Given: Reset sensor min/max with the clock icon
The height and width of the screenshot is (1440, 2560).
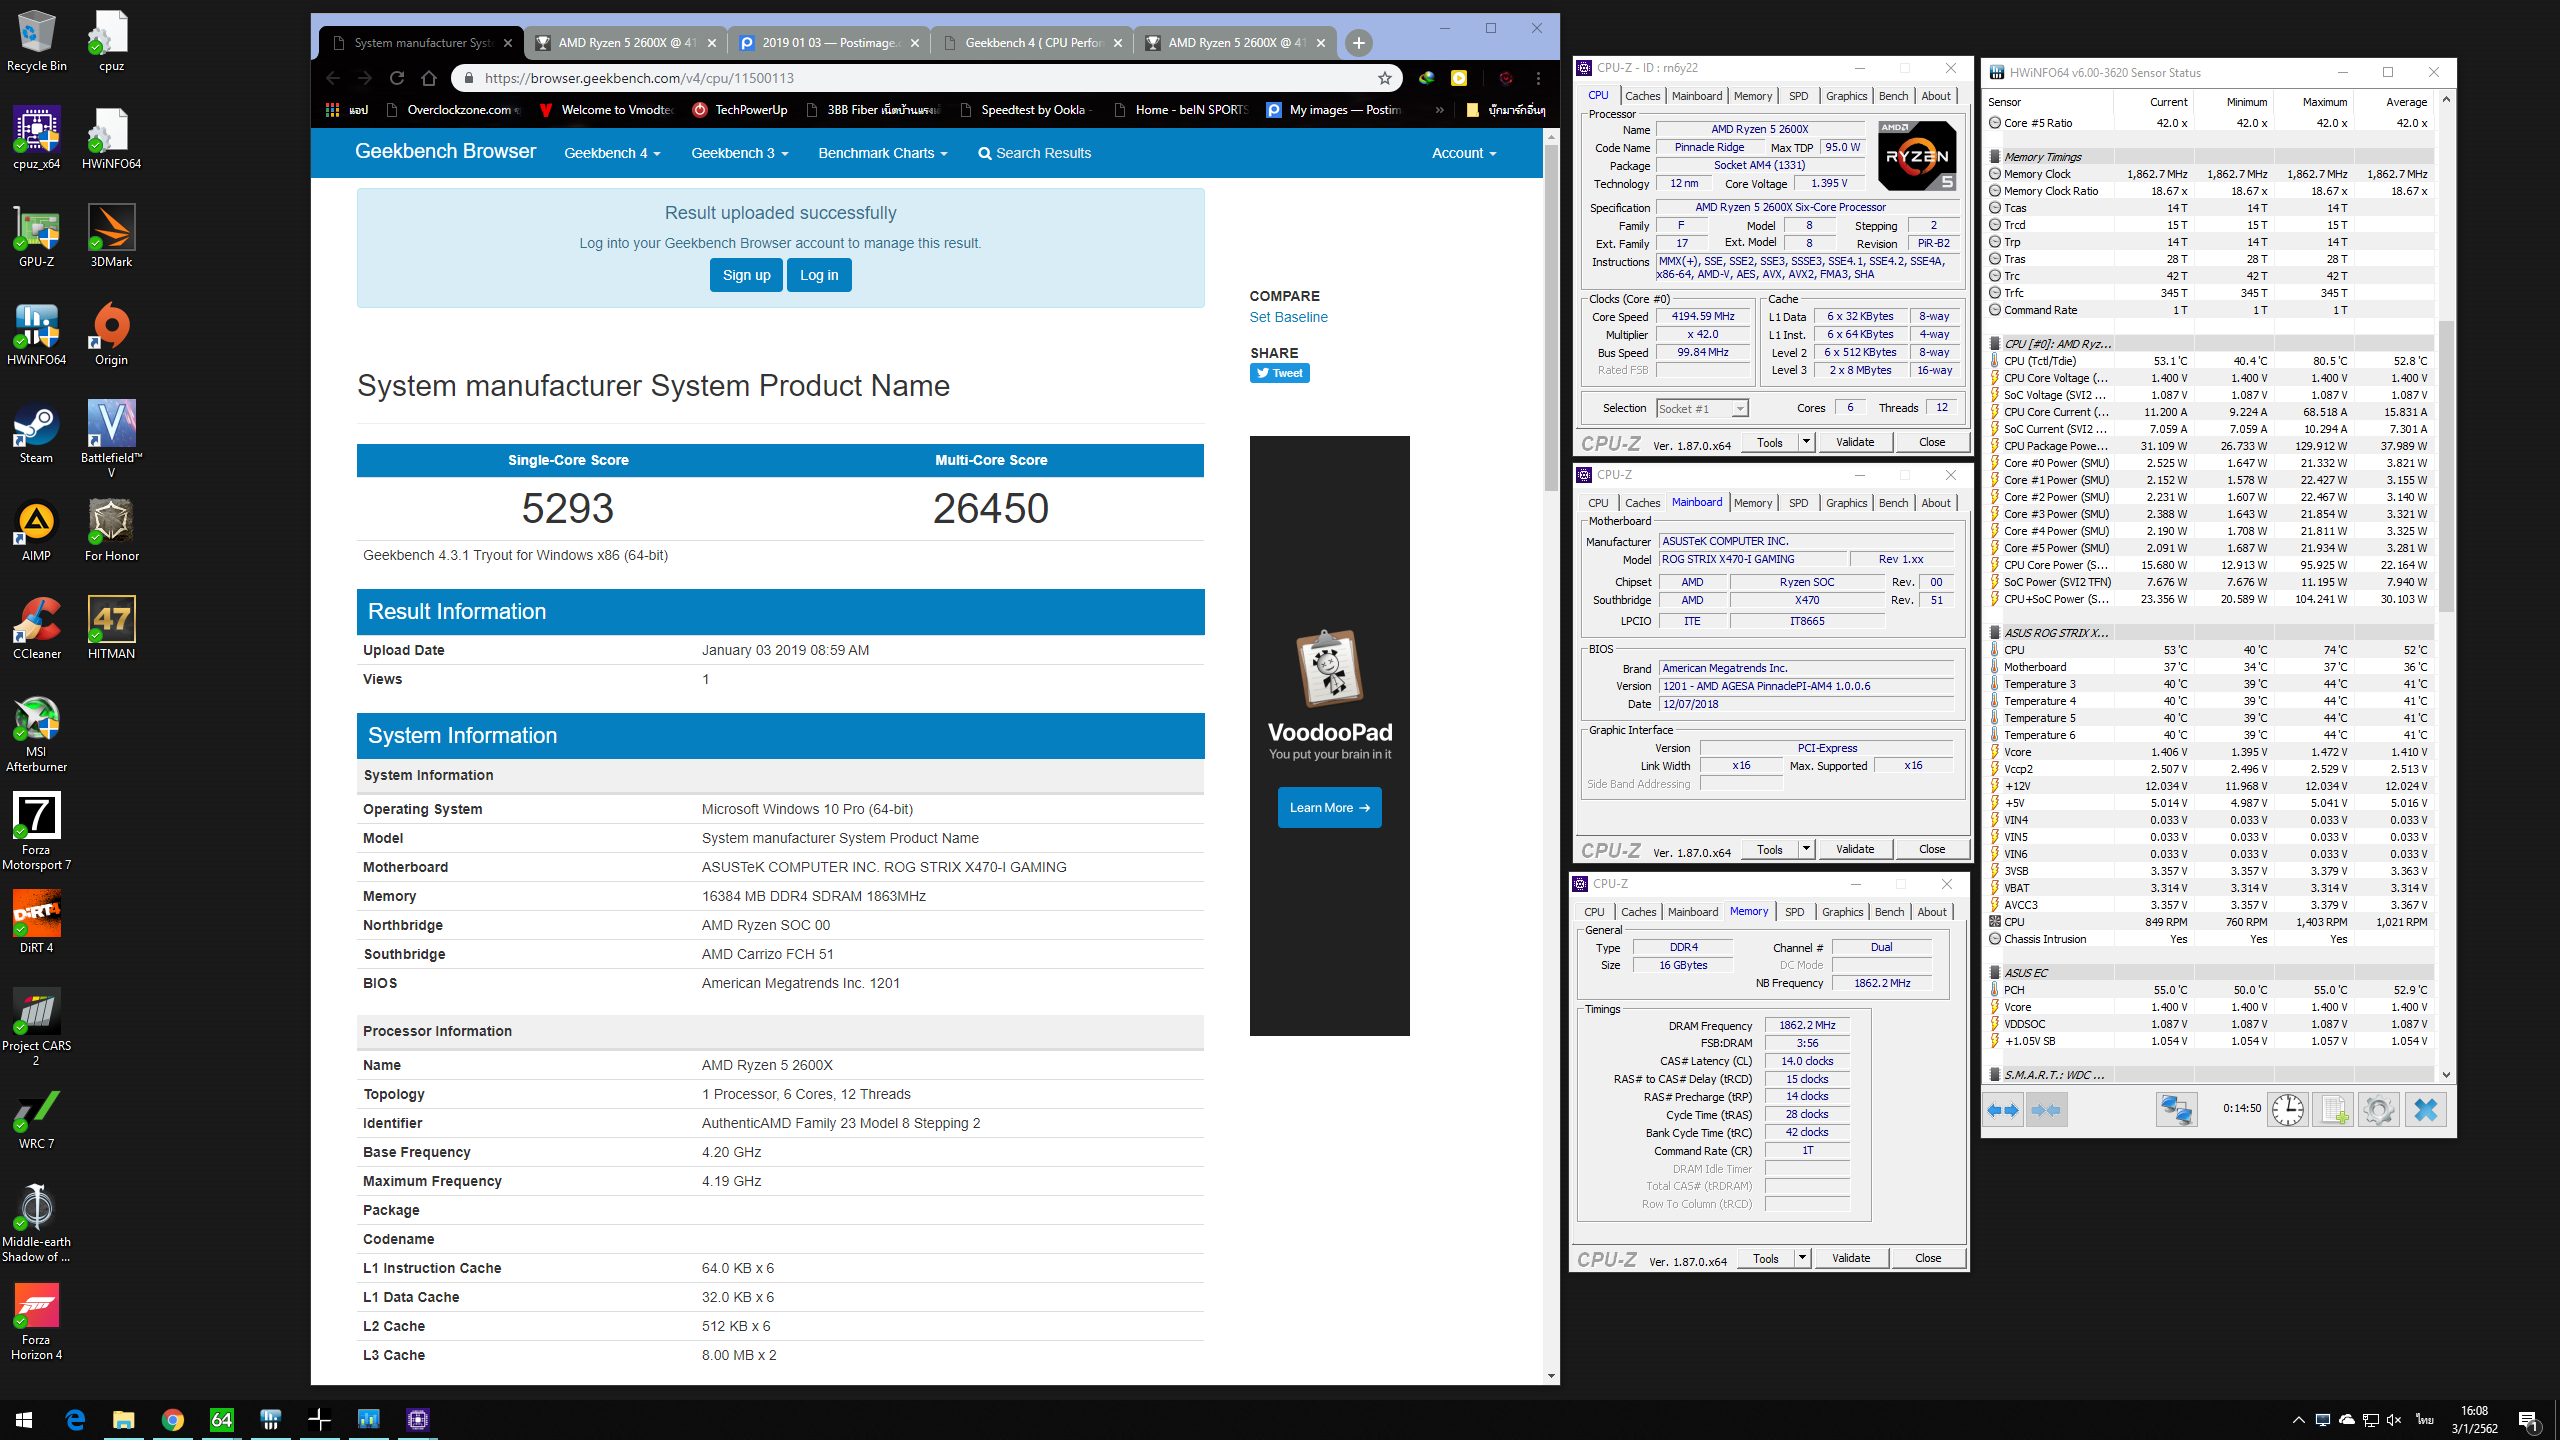Looking at the screenshot, I should point(2287,1110).
